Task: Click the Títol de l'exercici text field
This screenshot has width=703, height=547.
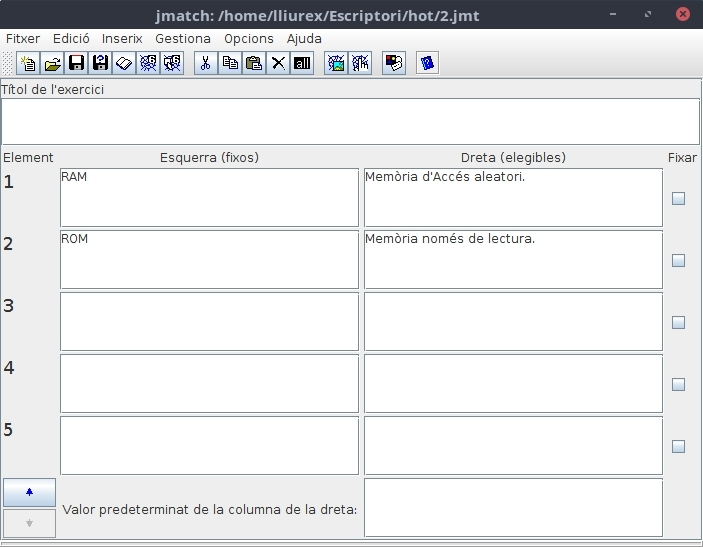Action: pos(350,121)
